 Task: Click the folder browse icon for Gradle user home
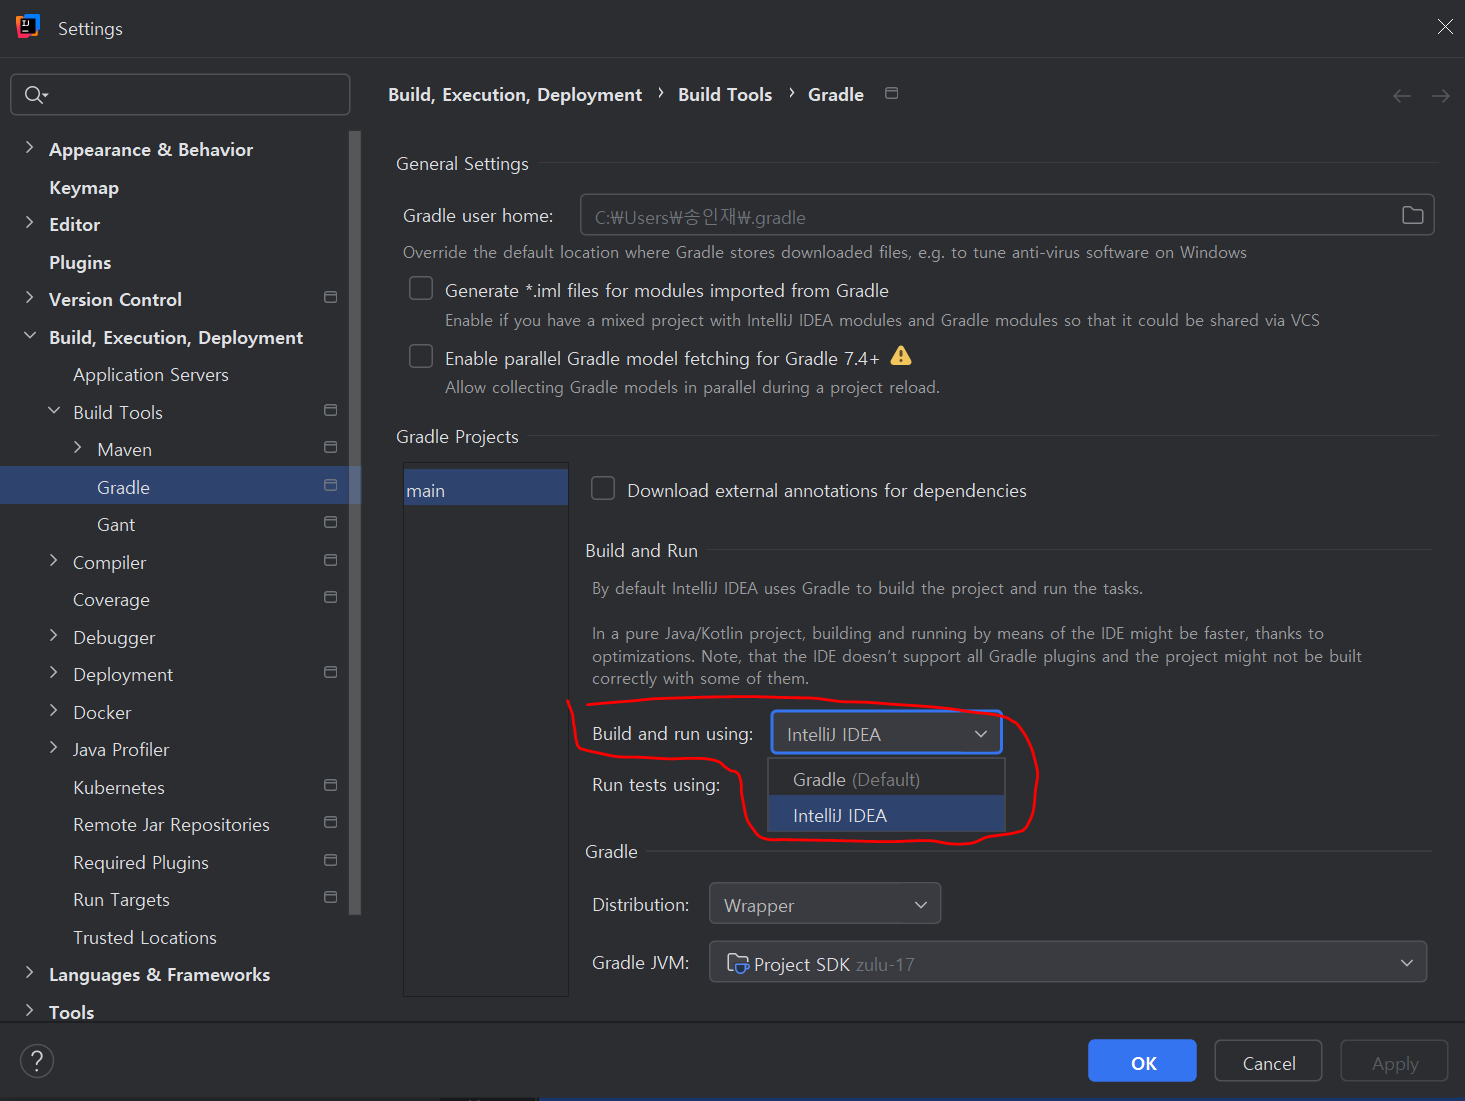click(x=1412, y=215)
